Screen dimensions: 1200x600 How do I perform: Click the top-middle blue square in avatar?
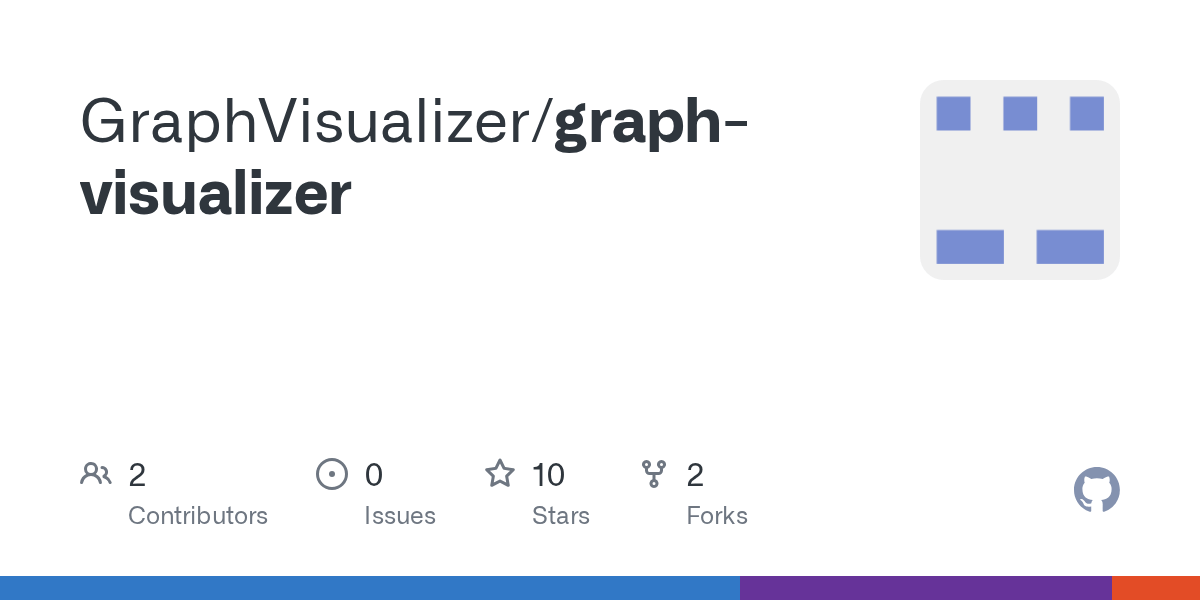pyautogui.click(x=1020, y=113)
